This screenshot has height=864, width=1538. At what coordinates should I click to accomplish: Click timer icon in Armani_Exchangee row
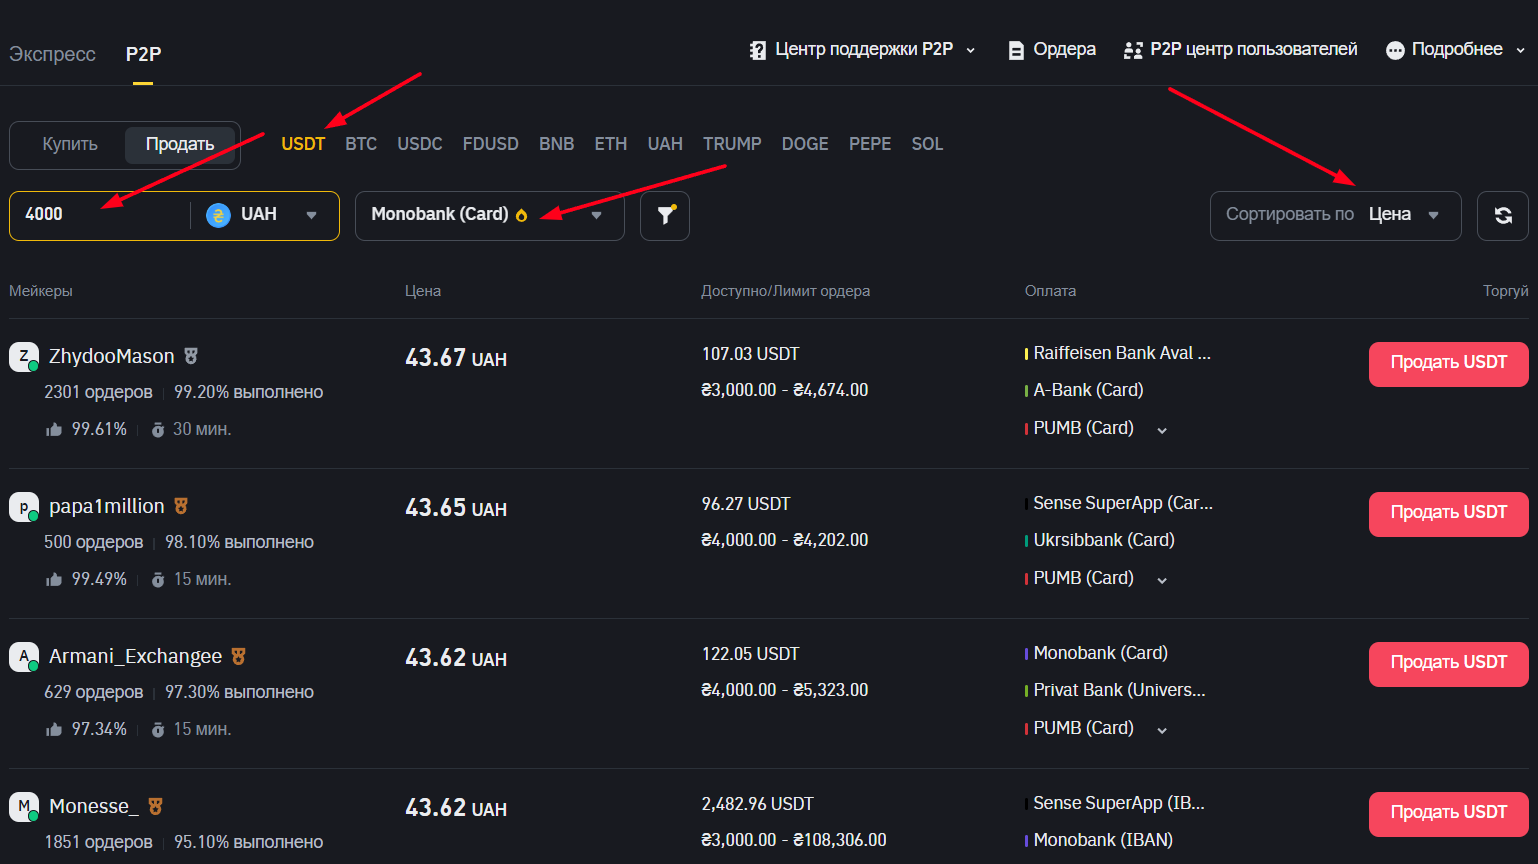coord(158,730)
